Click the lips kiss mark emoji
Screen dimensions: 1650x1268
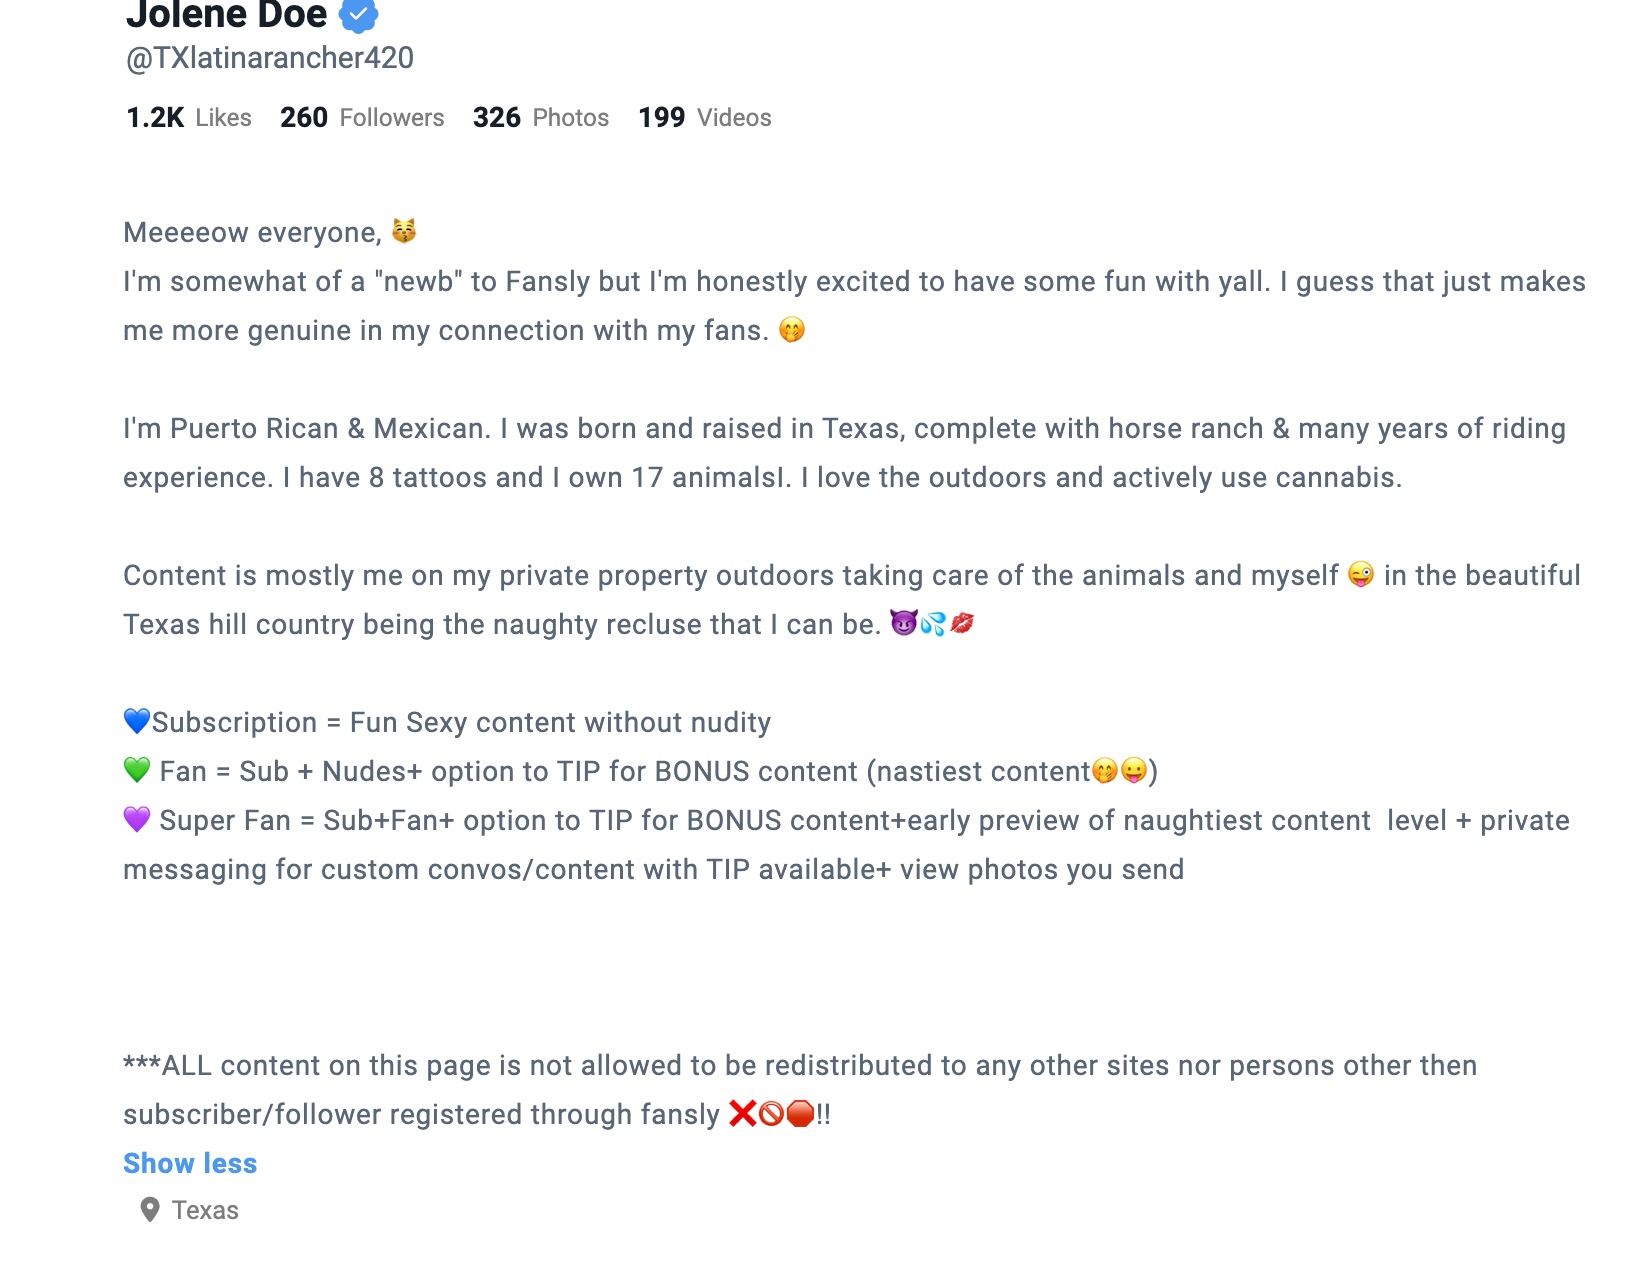click(962, 623)
